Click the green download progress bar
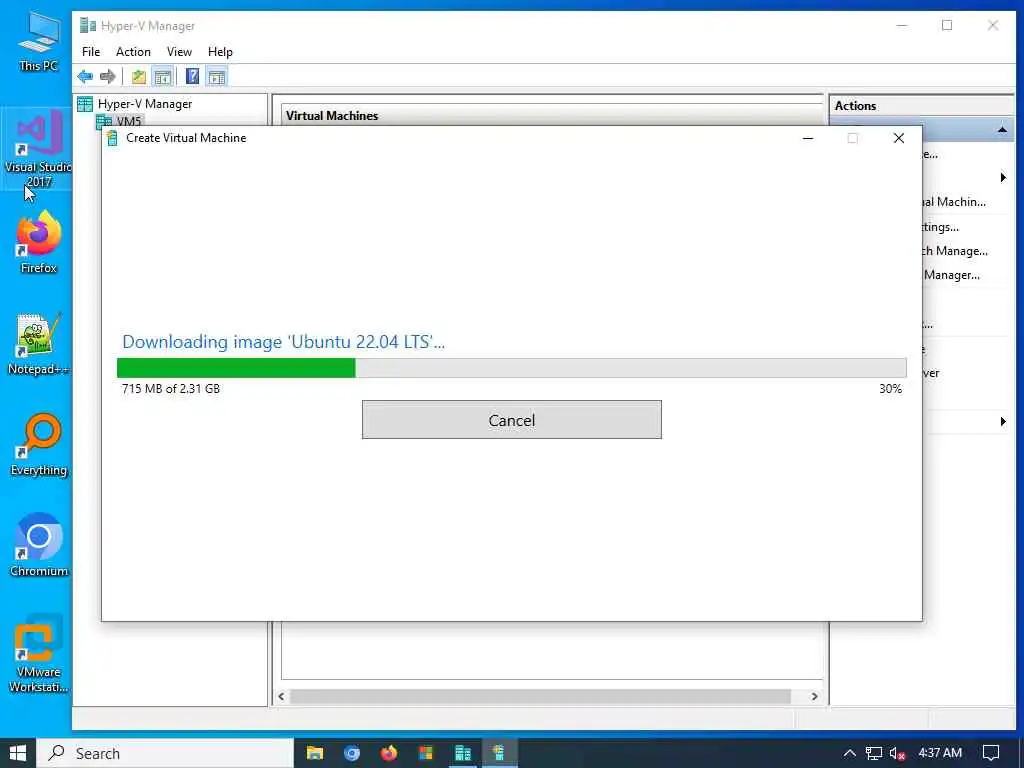The image size is (1024, 768). point(511,368)
